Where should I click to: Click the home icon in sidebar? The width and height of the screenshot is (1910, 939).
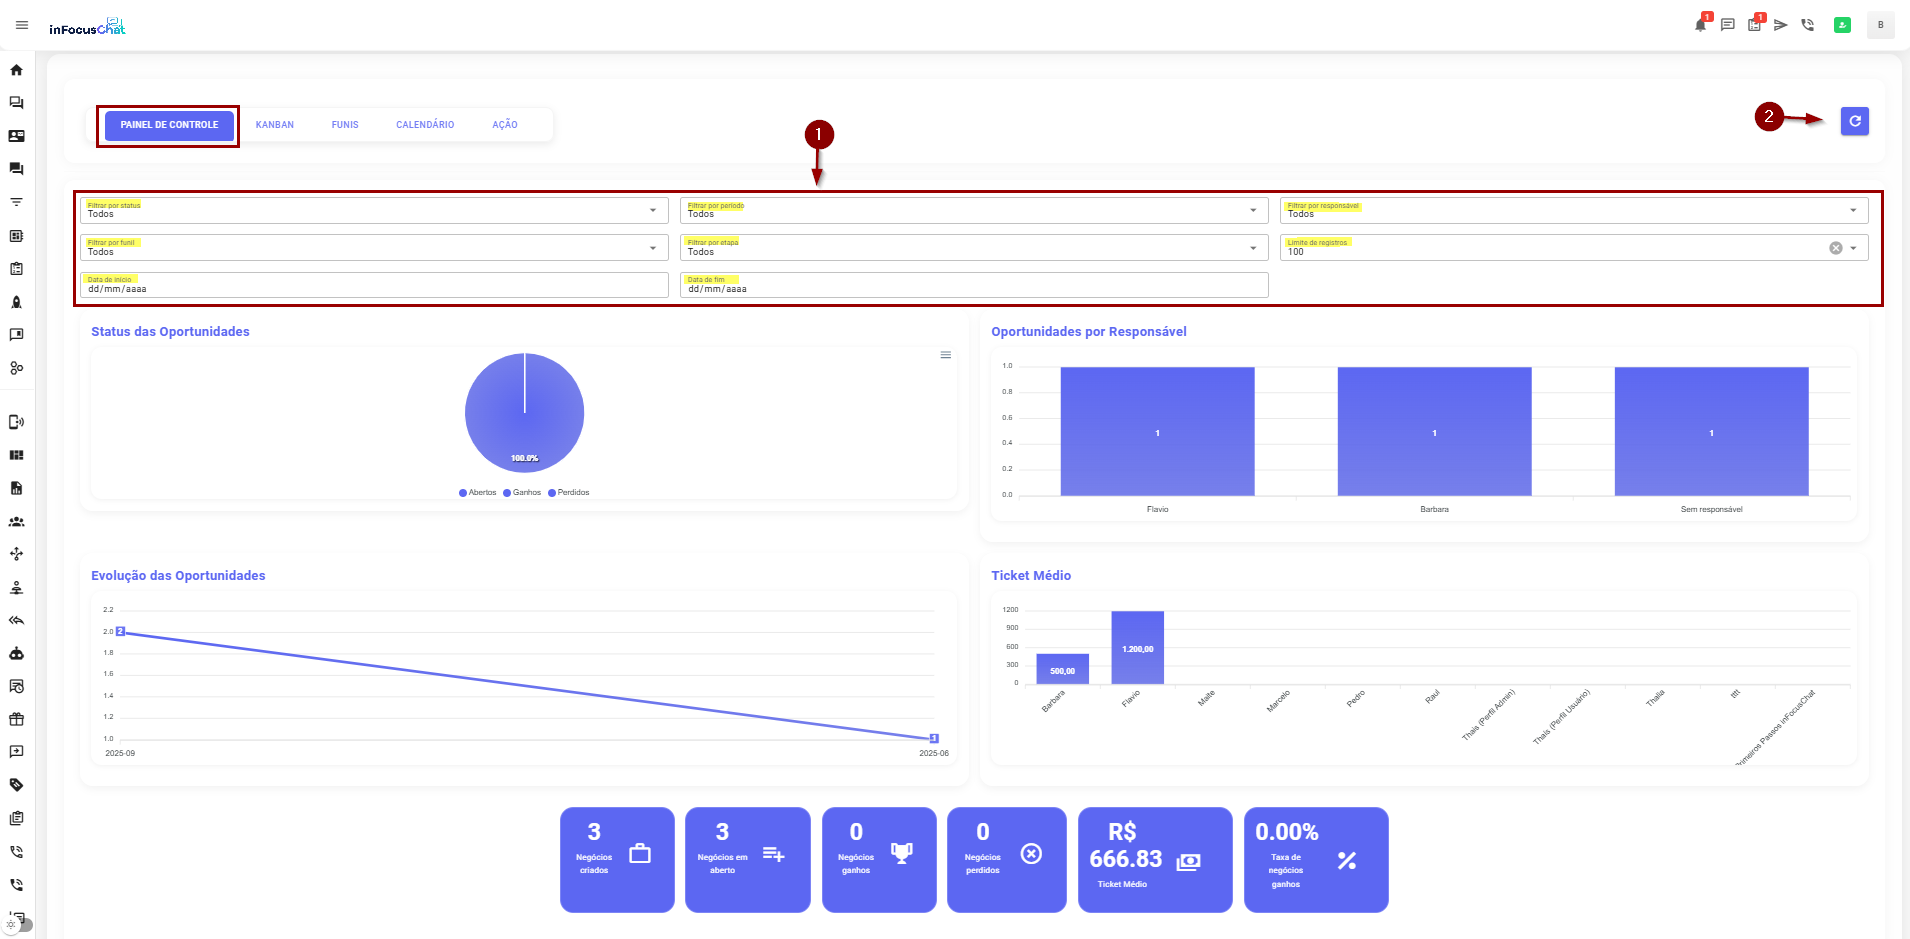point(16,70)
